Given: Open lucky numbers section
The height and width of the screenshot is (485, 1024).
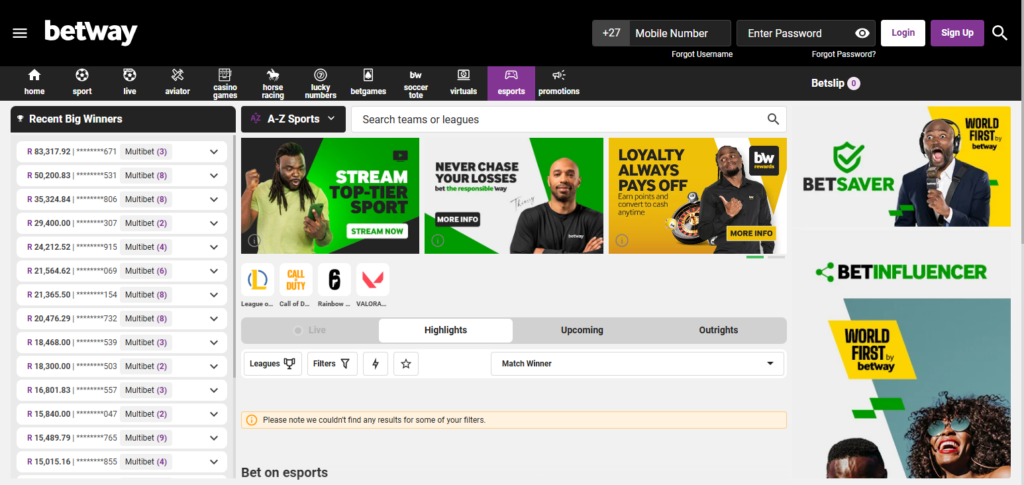Looking at the screenshot, I should click(321, 83).
